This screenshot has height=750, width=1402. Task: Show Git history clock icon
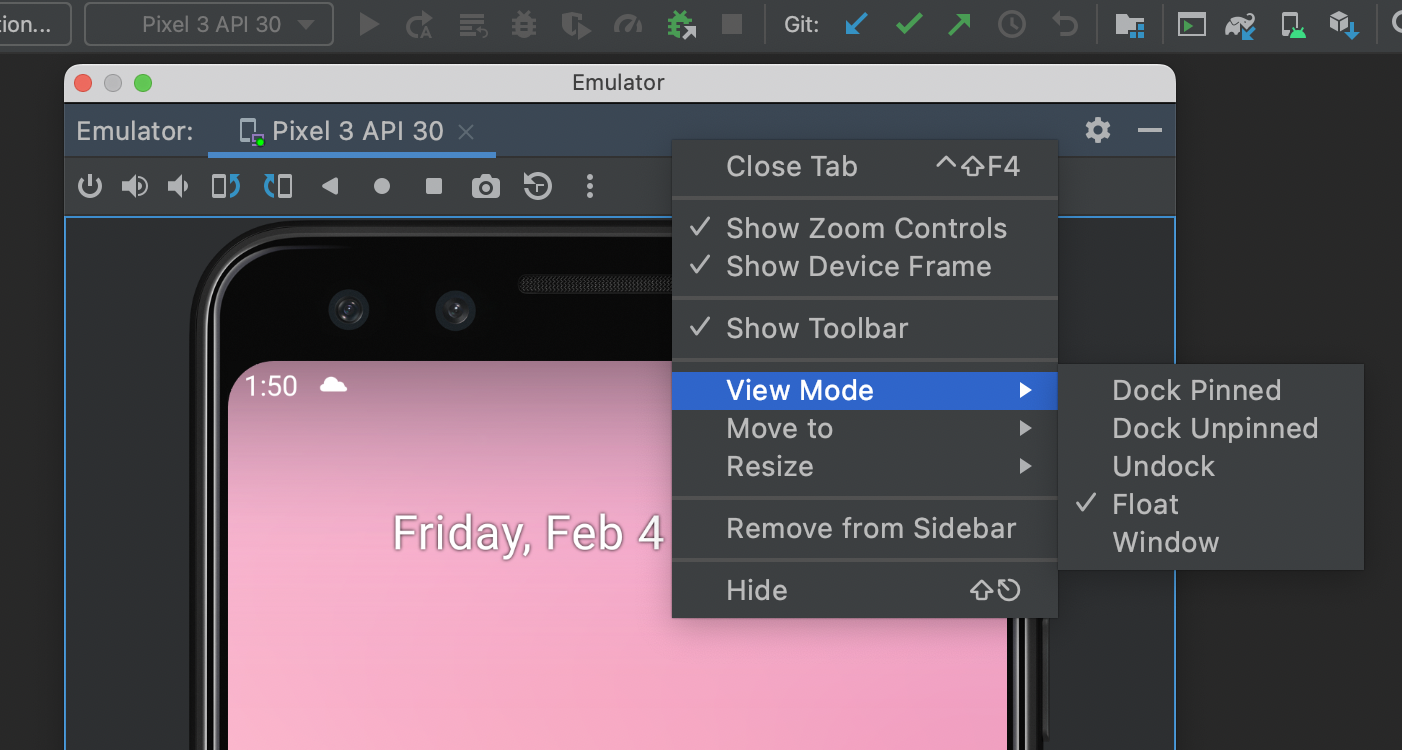click(1012, 24)
